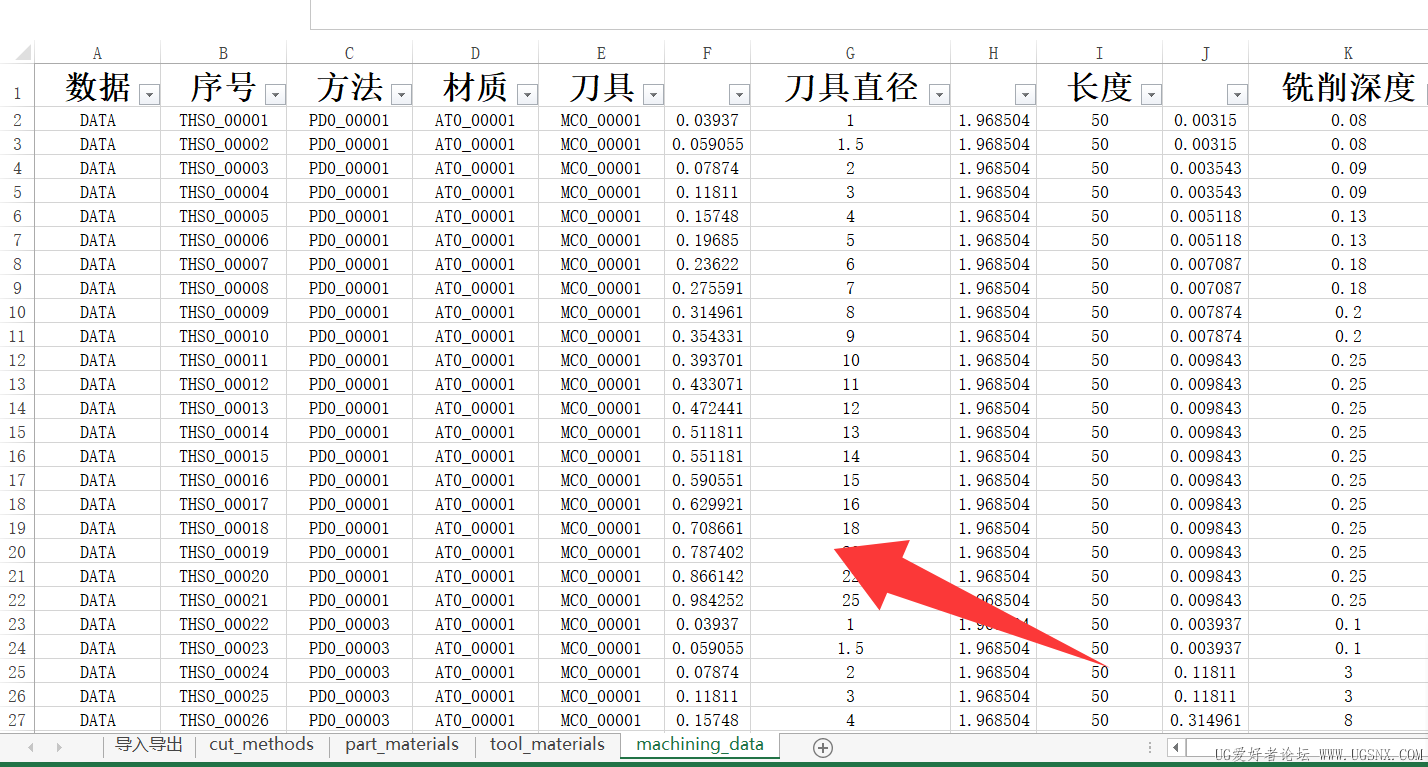The image size is (1428, 767).
Task: Click cell THS0_00026
Action: pos(223,720)
